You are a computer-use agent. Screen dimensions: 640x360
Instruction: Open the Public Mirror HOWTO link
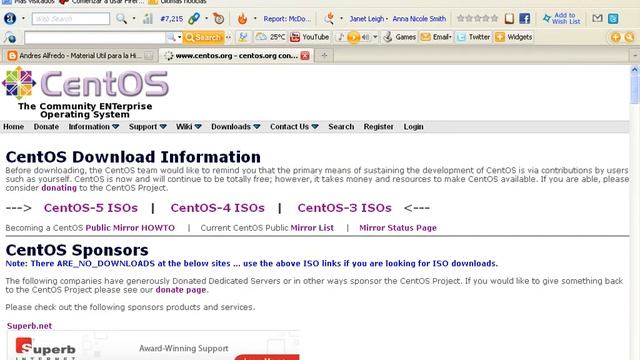130,228
